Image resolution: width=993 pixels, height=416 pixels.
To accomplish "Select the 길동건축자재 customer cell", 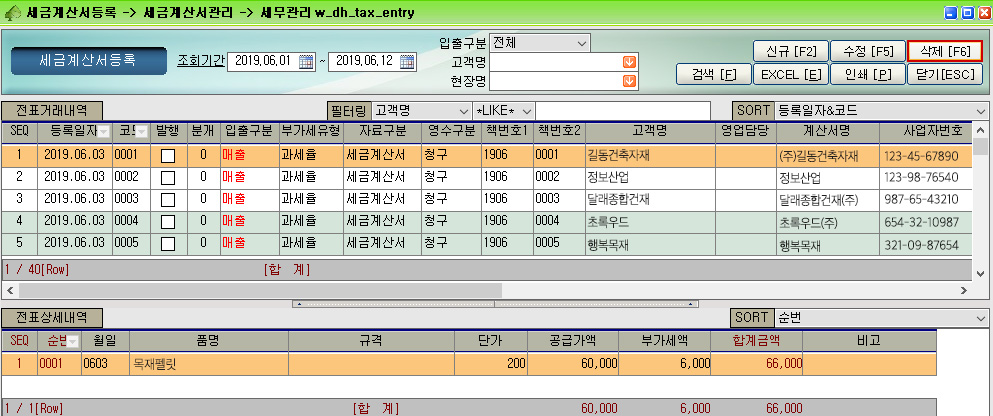I will point(650,155).
